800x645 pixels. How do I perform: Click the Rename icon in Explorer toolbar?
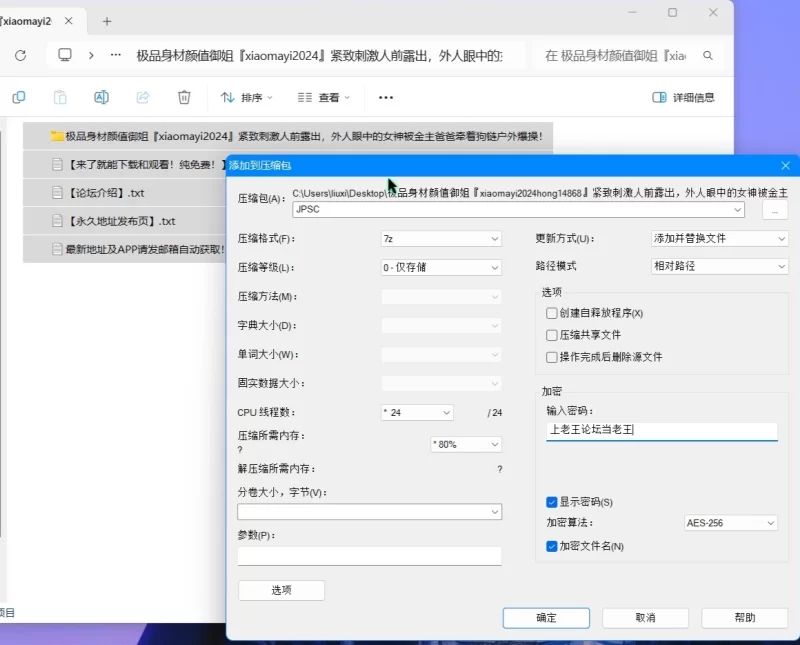click(102, 97)
